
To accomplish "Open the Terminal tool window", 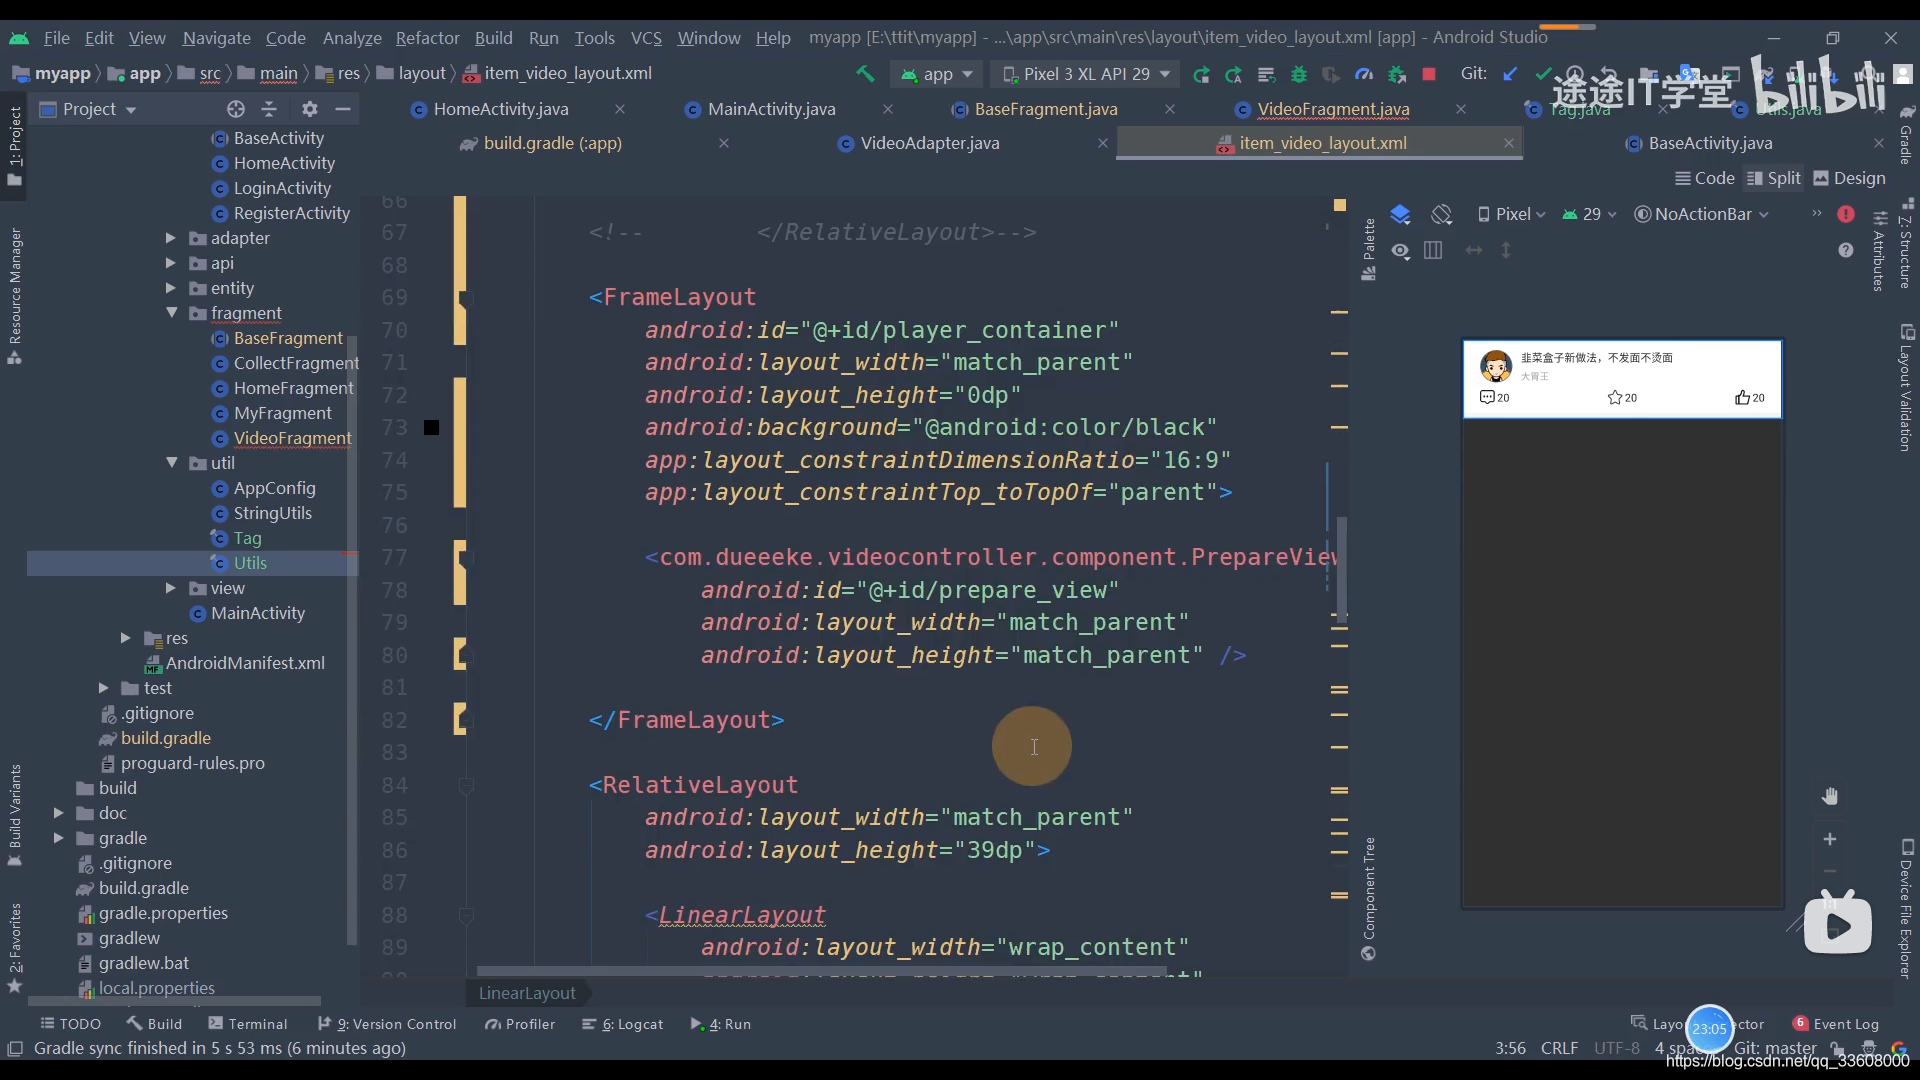I will click(248, 1024).
